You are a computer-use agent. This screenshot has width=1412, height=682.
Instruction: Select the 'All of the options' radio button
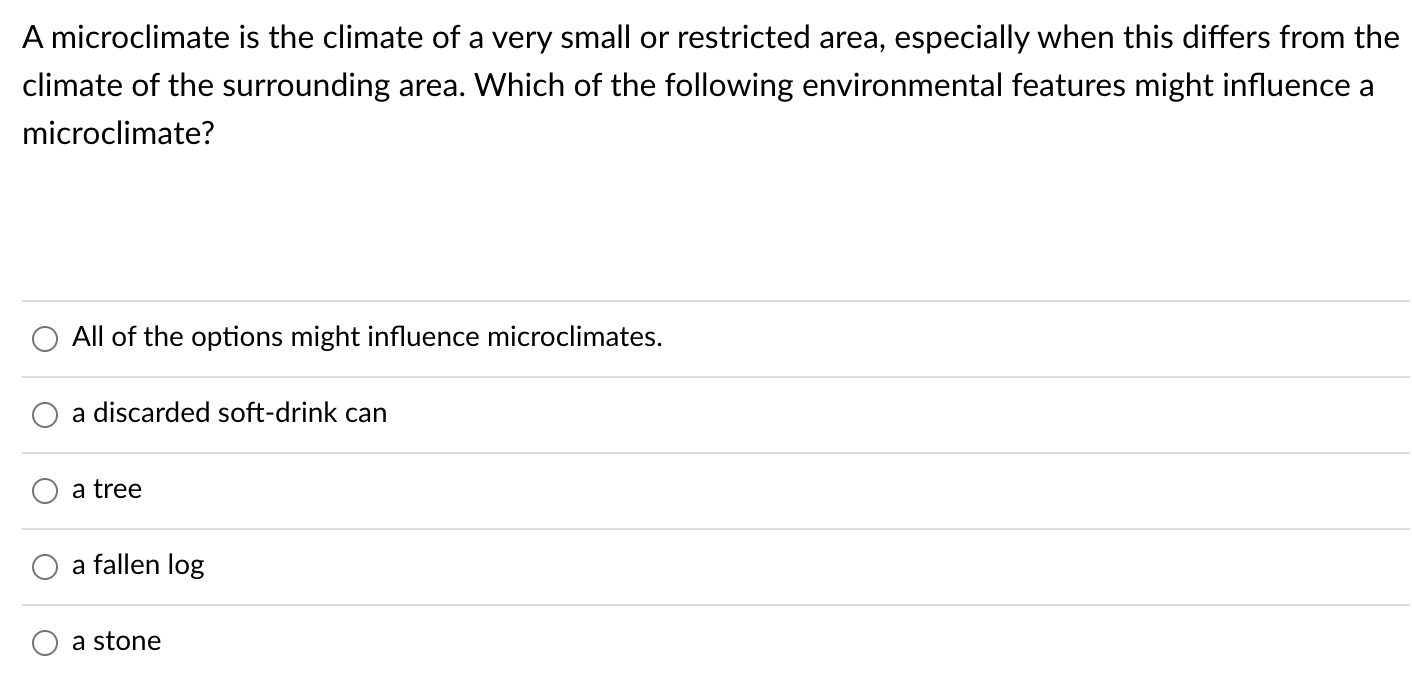coord(45,340)
